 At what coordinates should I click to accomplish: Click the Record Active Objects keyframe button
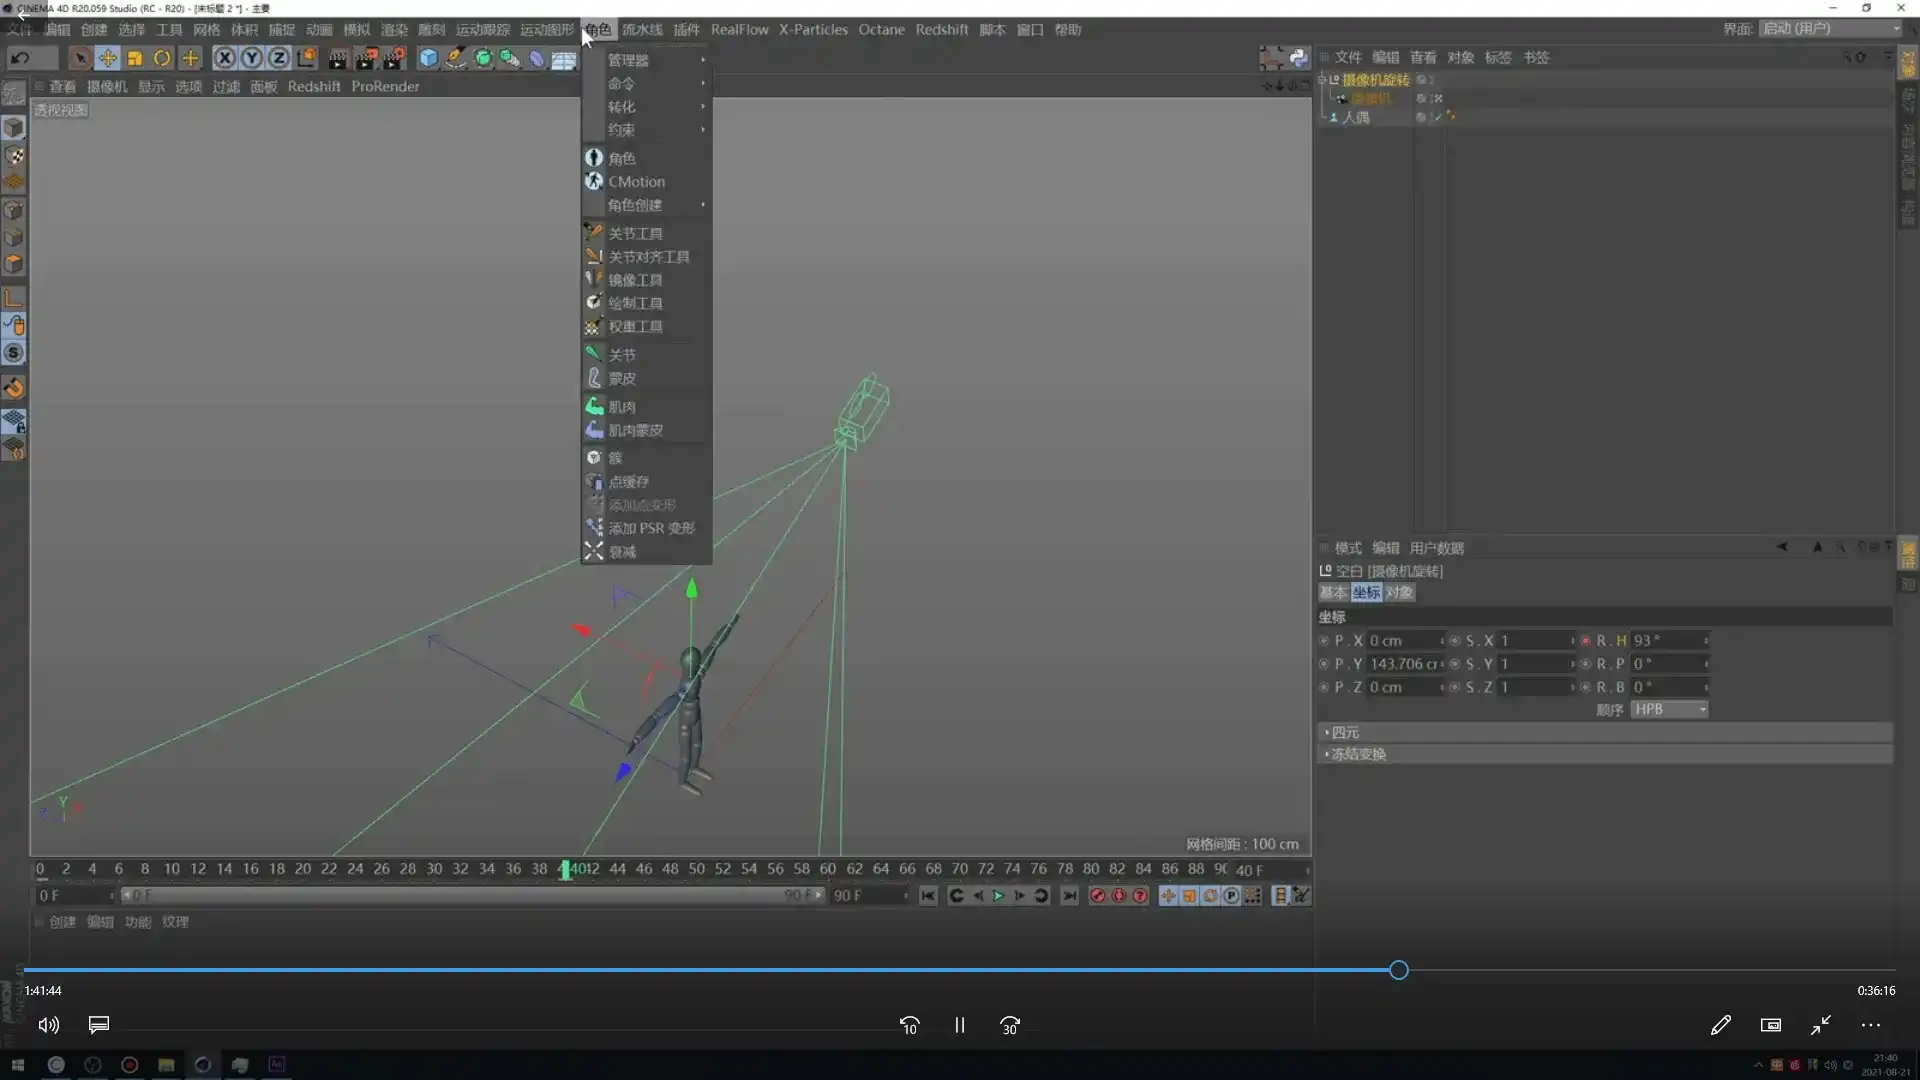1097,896
